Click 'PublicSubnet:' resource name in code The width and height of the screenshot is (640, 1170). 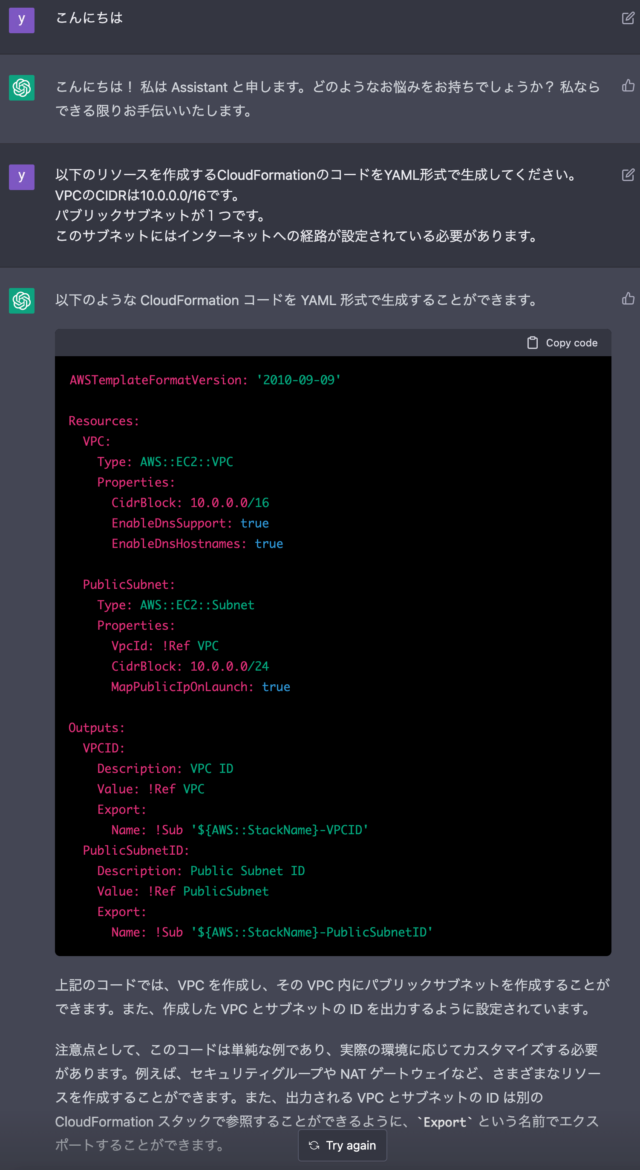[129, 584]
